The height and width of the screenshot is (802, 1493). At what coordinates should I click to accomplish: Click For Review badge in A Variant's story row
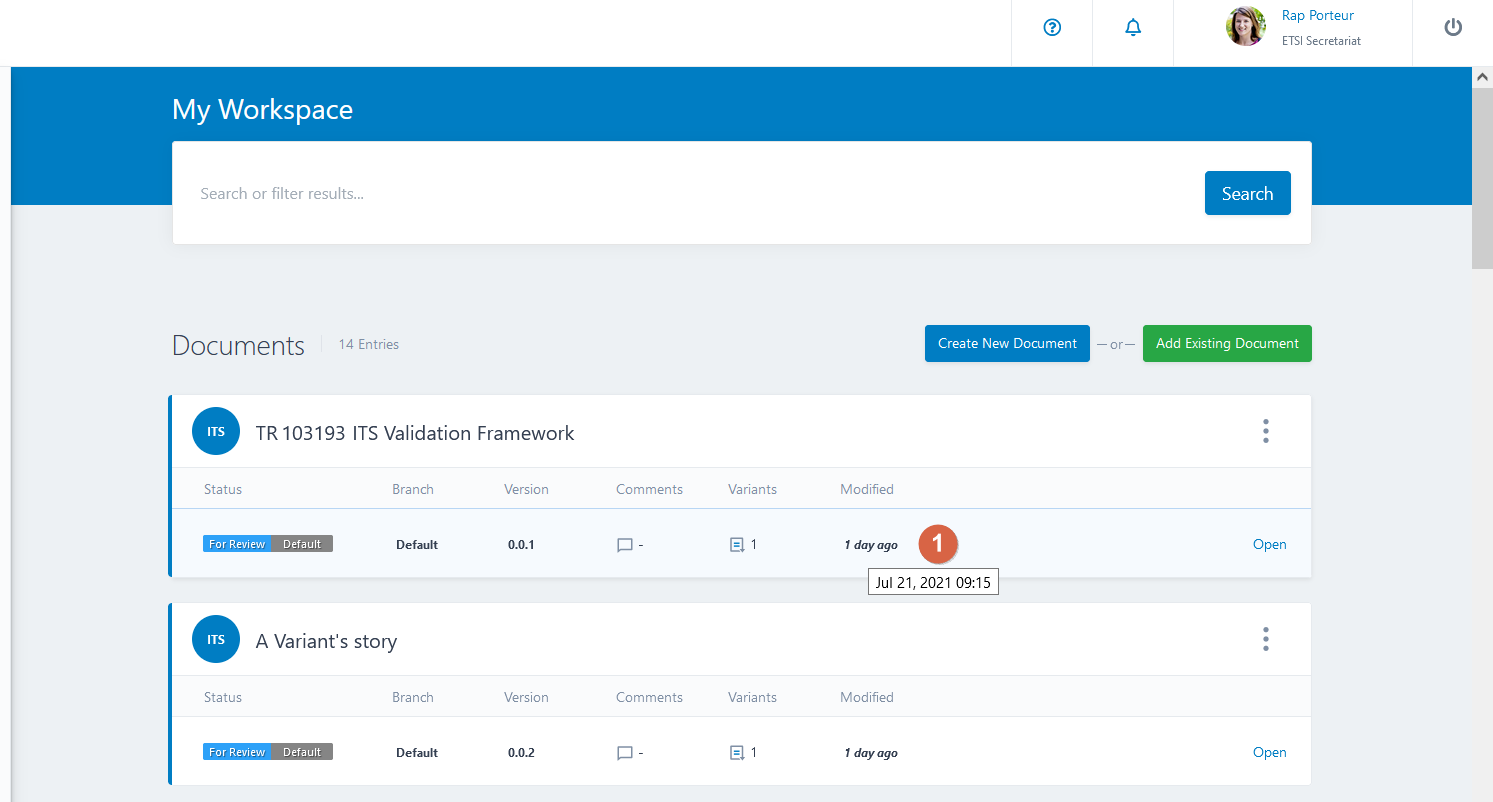[237, 752]
